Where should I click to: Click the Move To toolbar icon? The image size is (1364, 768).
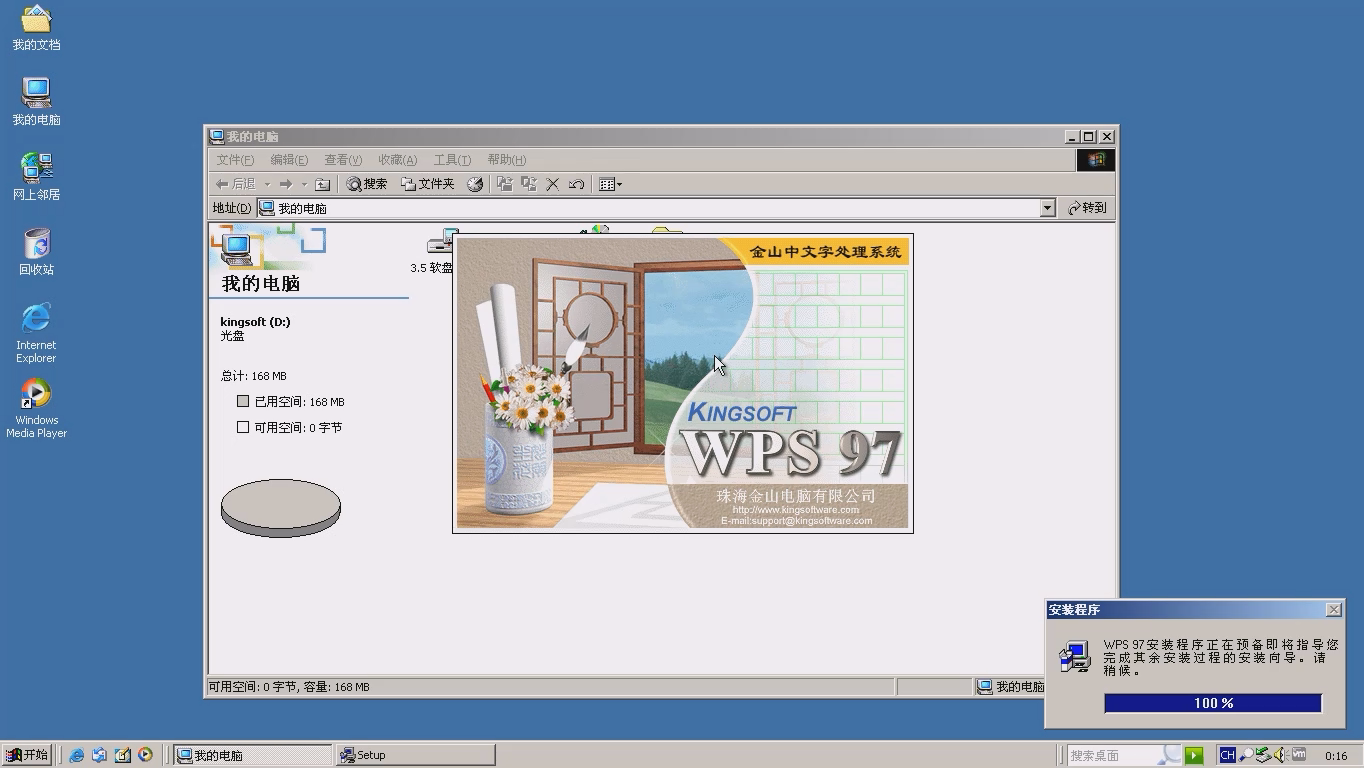[x=505, y=184]
